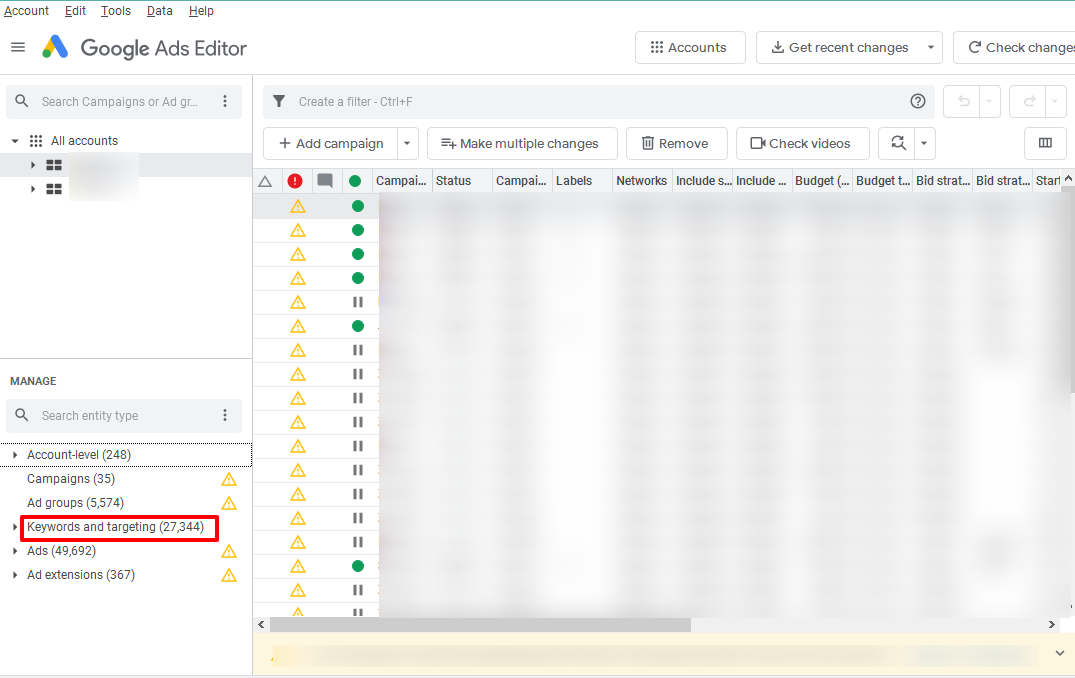Image resolution: width=1075 pixels, height=678 pixels.
Task: Click green enabled dot in first campaign row
Action: 358,206
